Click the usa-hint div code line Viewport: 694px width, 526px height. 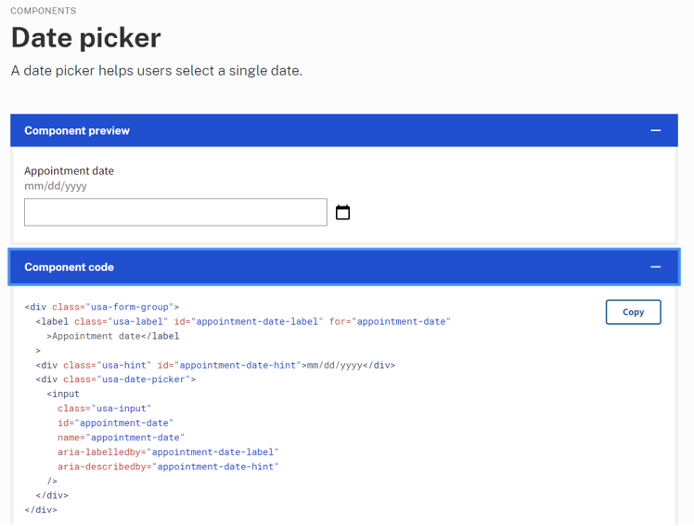coord(216,365)
